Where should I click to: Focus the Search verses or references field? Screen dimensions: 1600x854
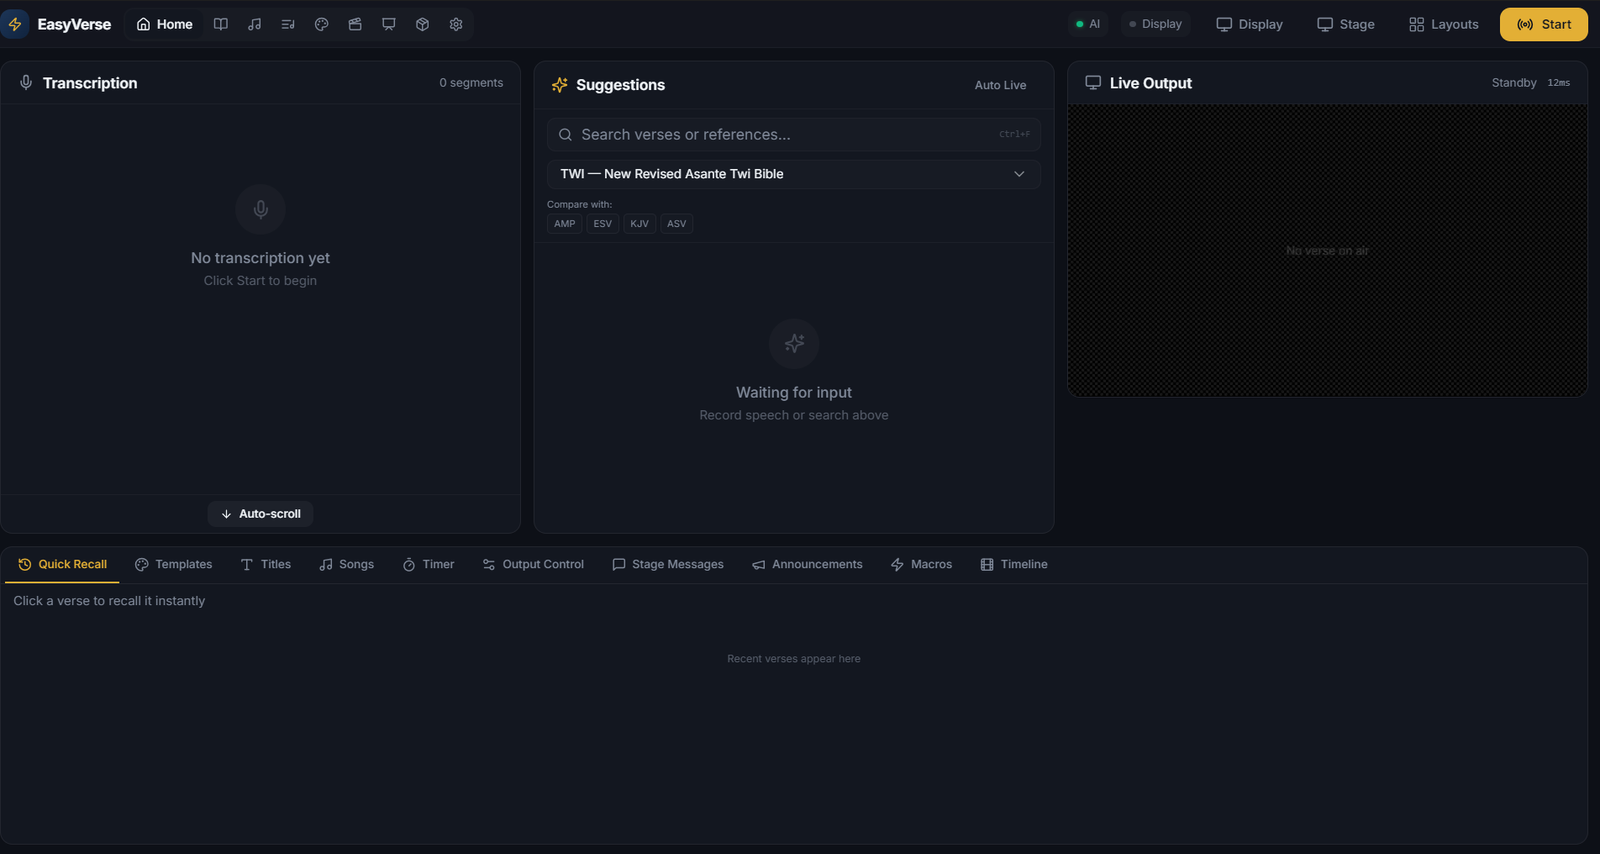[785, 135]
